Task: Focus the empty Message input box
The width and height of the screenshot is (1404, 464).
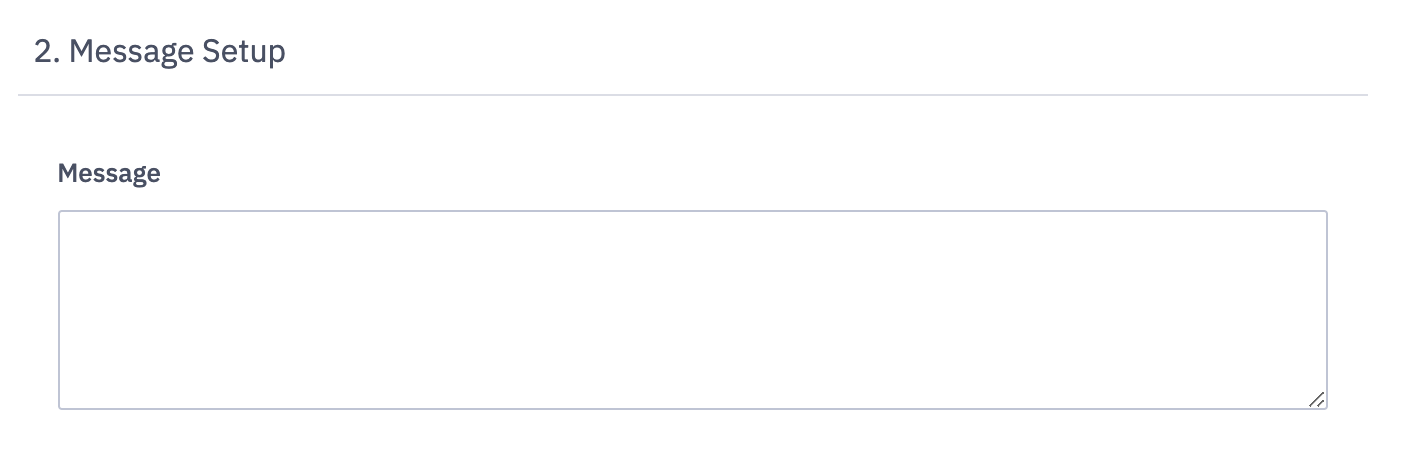Action: (x=692, y=309)
